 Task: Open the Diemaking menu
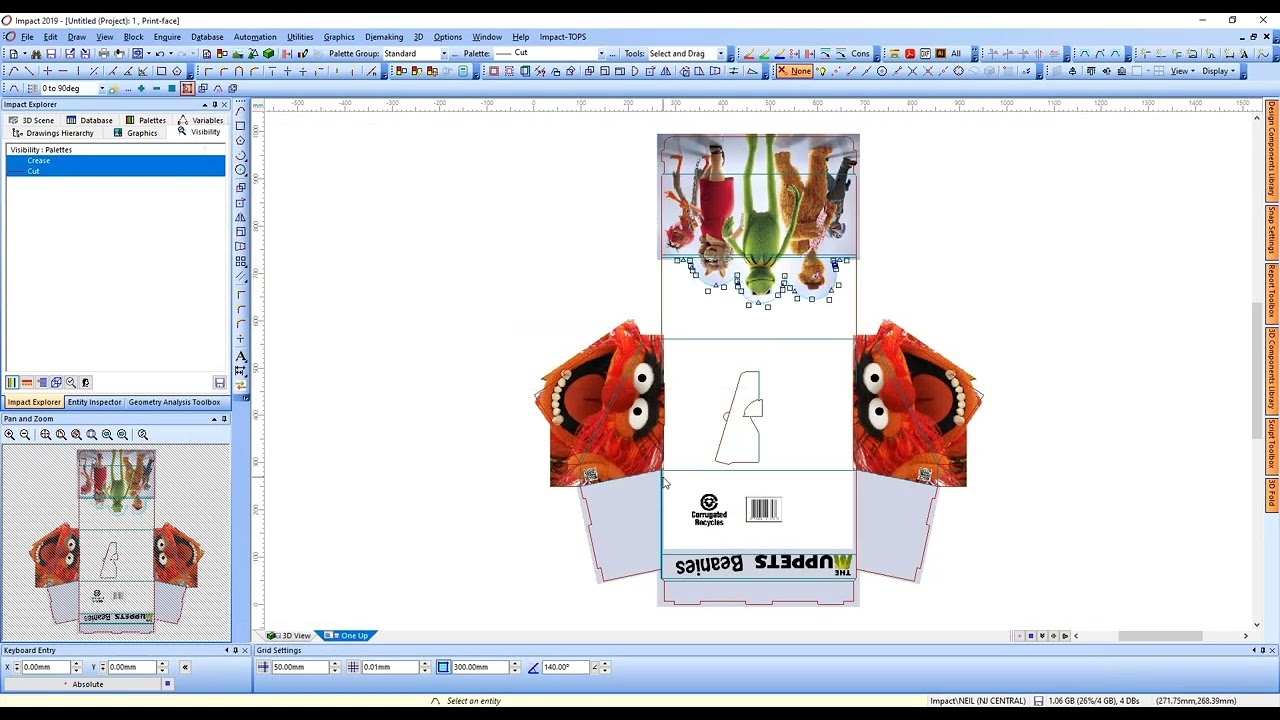click(384, 37)
